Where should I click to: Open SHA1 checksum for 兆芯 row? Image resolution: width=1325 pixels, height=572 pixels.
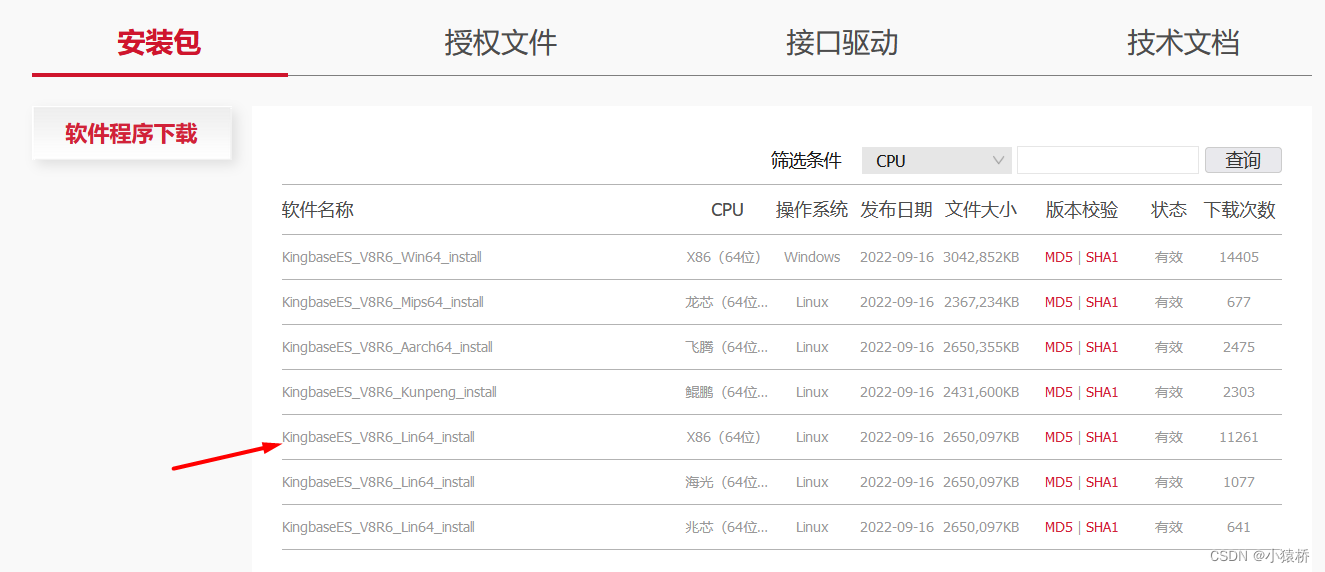1102,527
